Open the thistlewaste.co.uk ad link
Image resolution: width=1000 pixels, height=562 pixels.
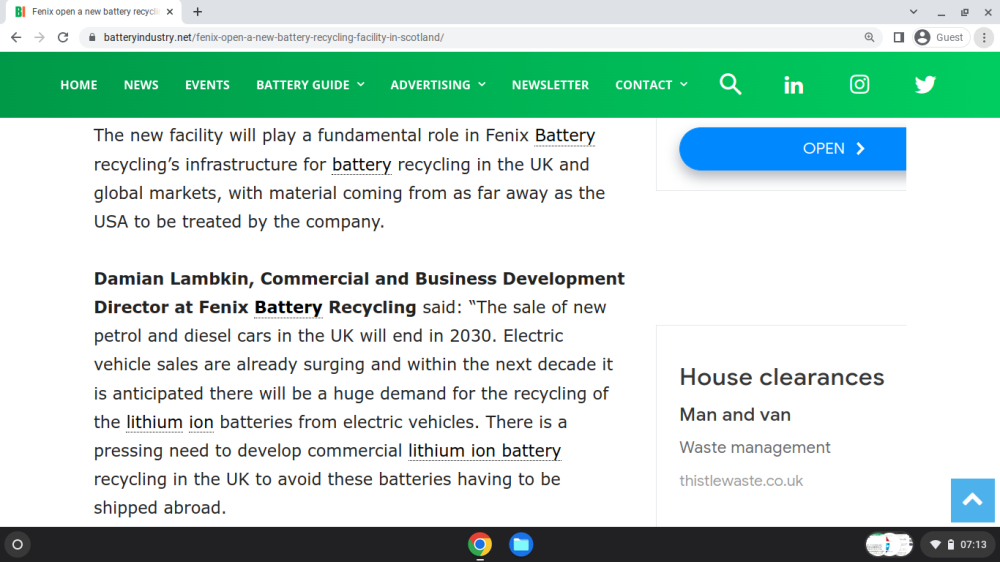[x=741, y=481]
